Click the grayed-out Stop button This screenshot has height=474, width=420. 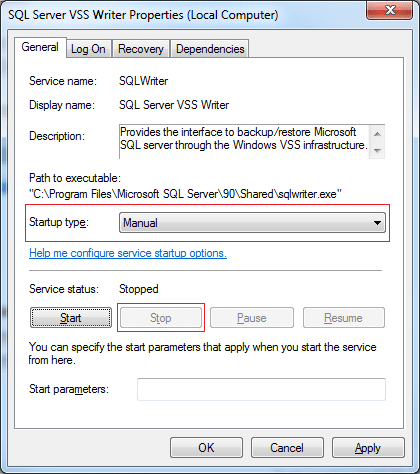[x=161, y=318]
